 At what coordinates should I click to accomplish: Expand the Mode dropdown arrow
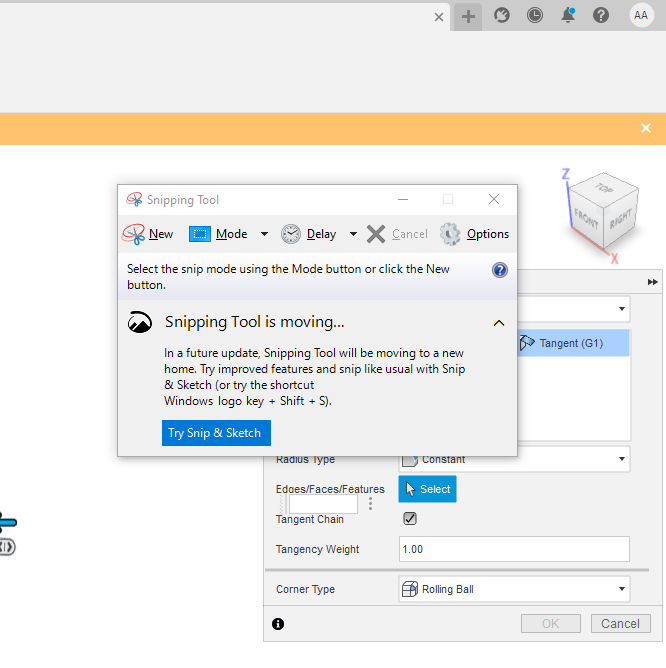tap(264, 234)
